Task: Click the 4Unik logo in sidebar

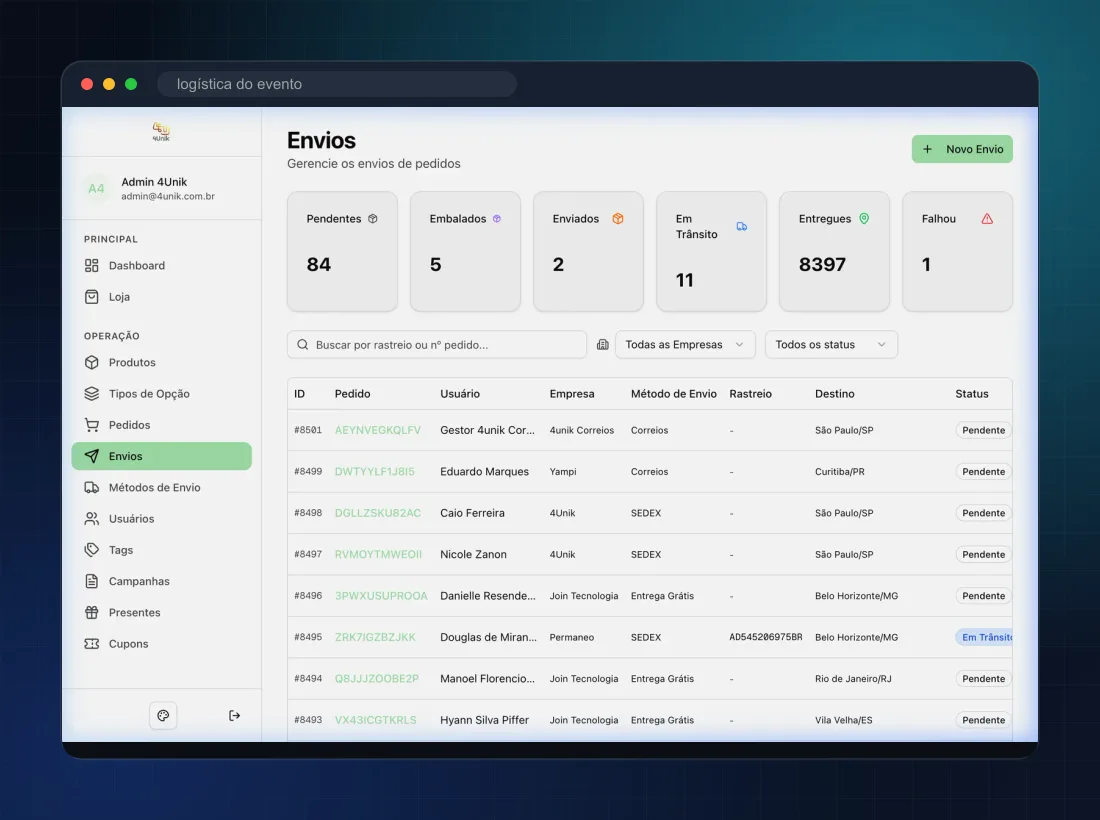Action: tap(161, 131)
